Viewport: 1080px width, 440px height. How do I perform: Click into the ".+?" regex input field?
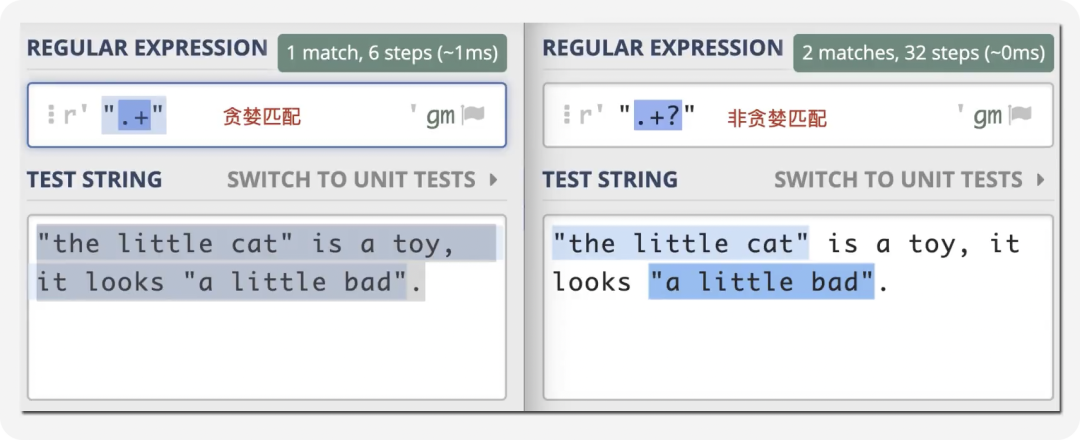(x=880, y=116)
